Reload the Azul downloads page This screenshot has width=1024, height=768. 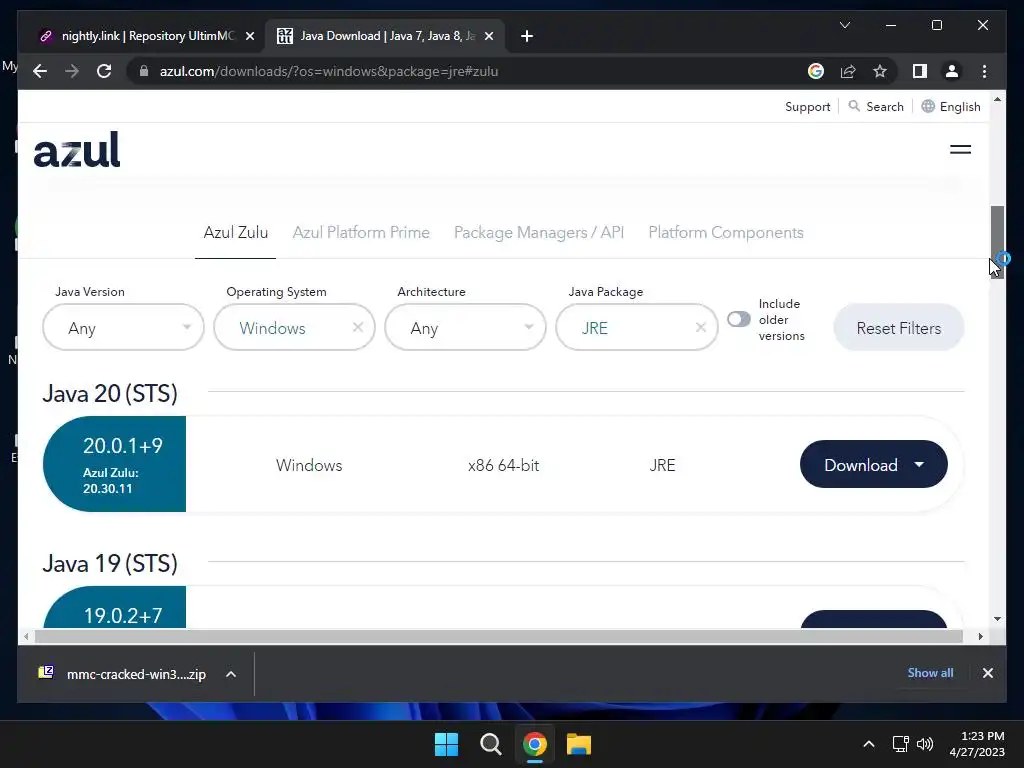click(x=104, y=71)
